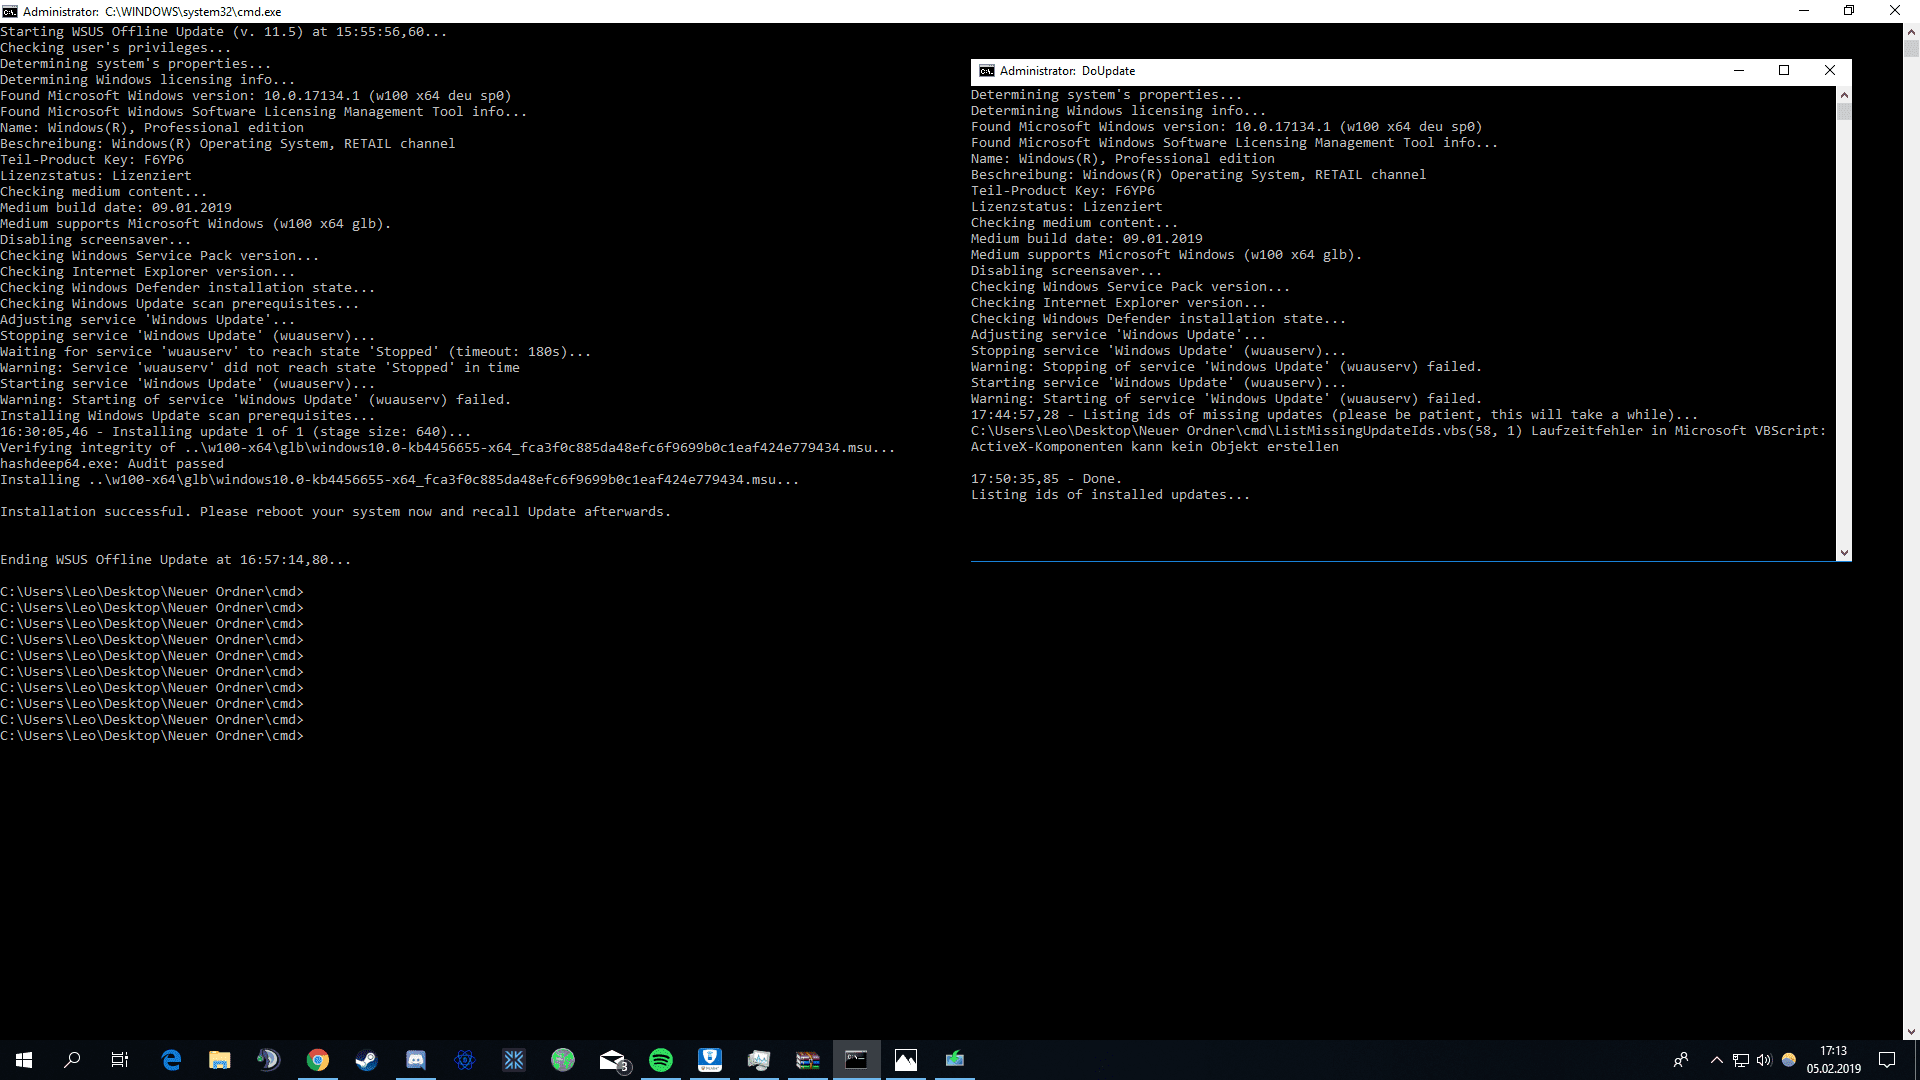Click 'Ending WSUS Offline Update' line

click(176, 560)
